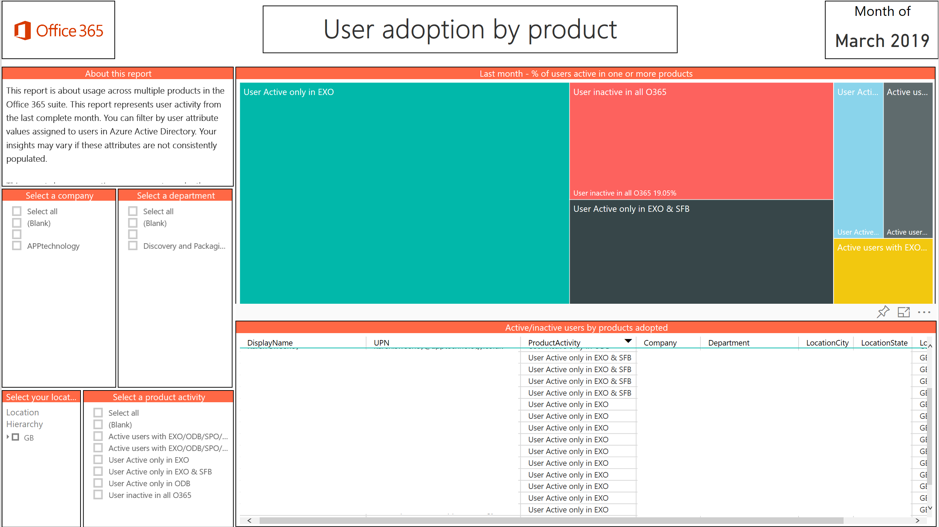Enable User inactive in all O365 filter

(x=98, y=495)
